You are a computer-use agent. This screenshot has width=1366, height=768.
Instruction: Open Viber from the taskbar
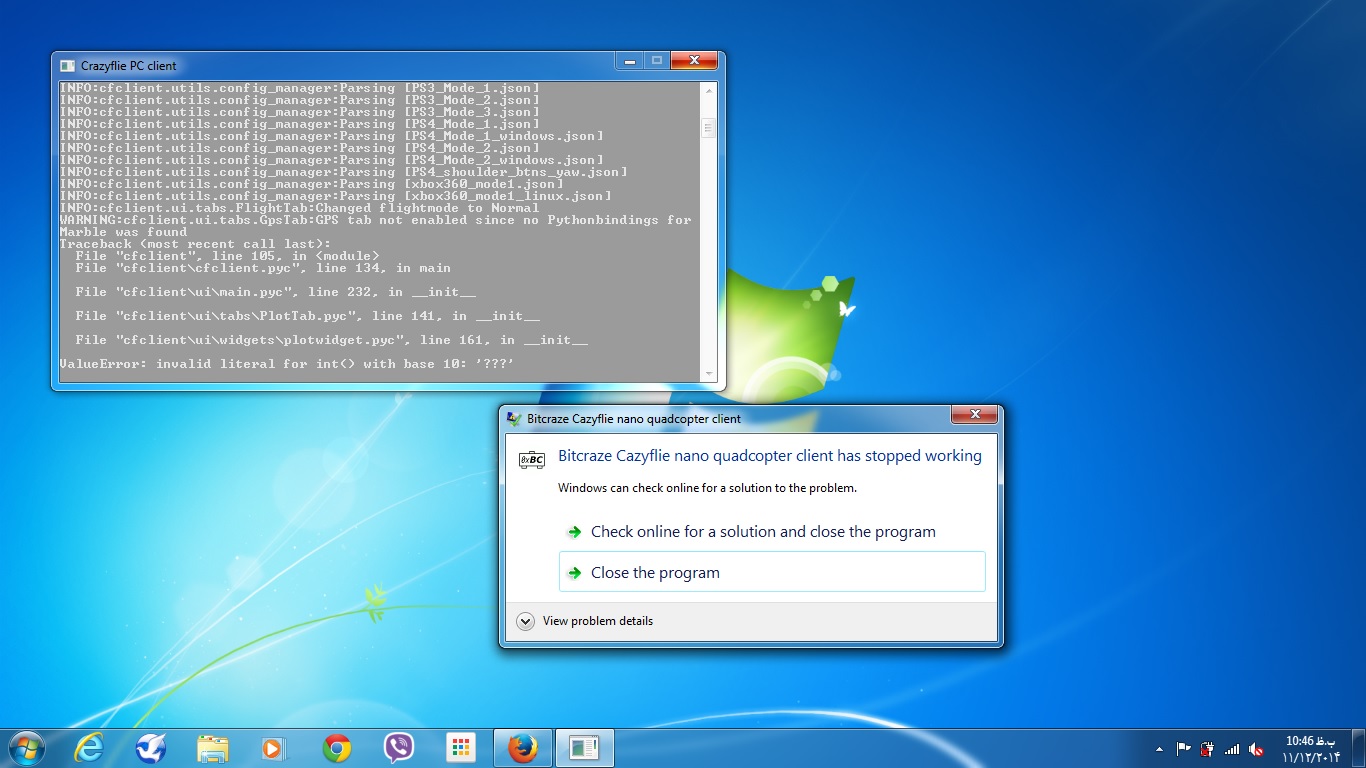(x=399, y=748)
